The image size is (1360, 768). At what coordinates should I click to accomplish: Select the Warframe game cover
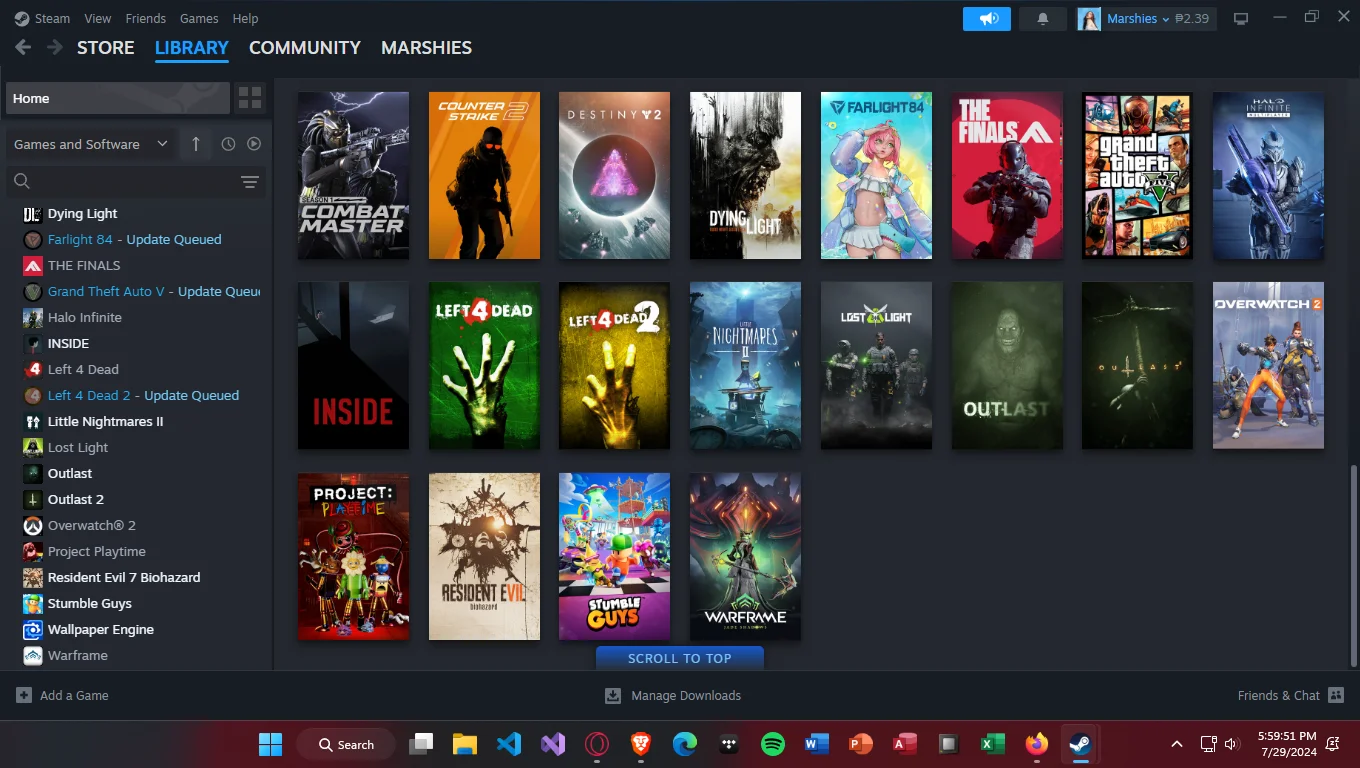[745, 557]
